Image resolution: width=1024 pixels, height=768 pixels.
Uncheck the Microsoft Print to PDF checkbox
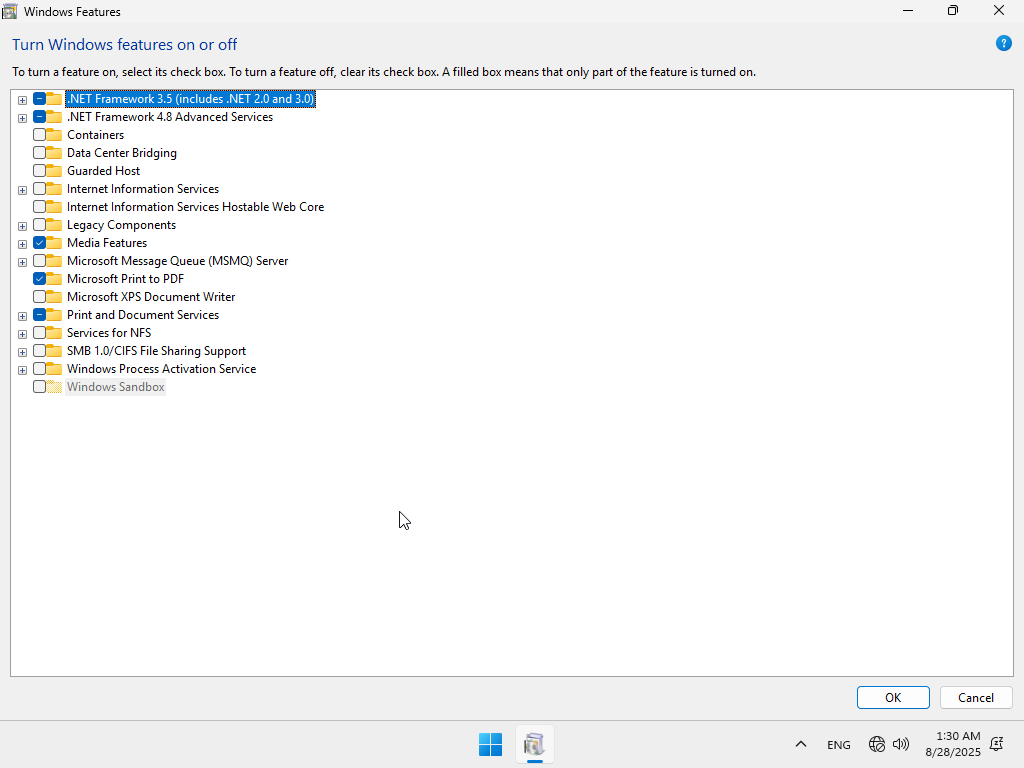tap(39, 279)
